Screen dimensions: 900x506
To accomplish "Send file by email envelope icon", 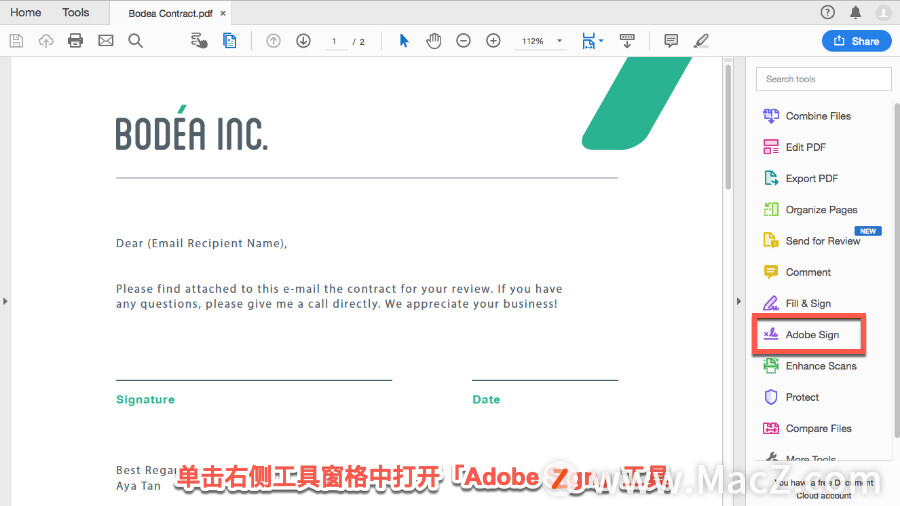I will coord(106,41).
